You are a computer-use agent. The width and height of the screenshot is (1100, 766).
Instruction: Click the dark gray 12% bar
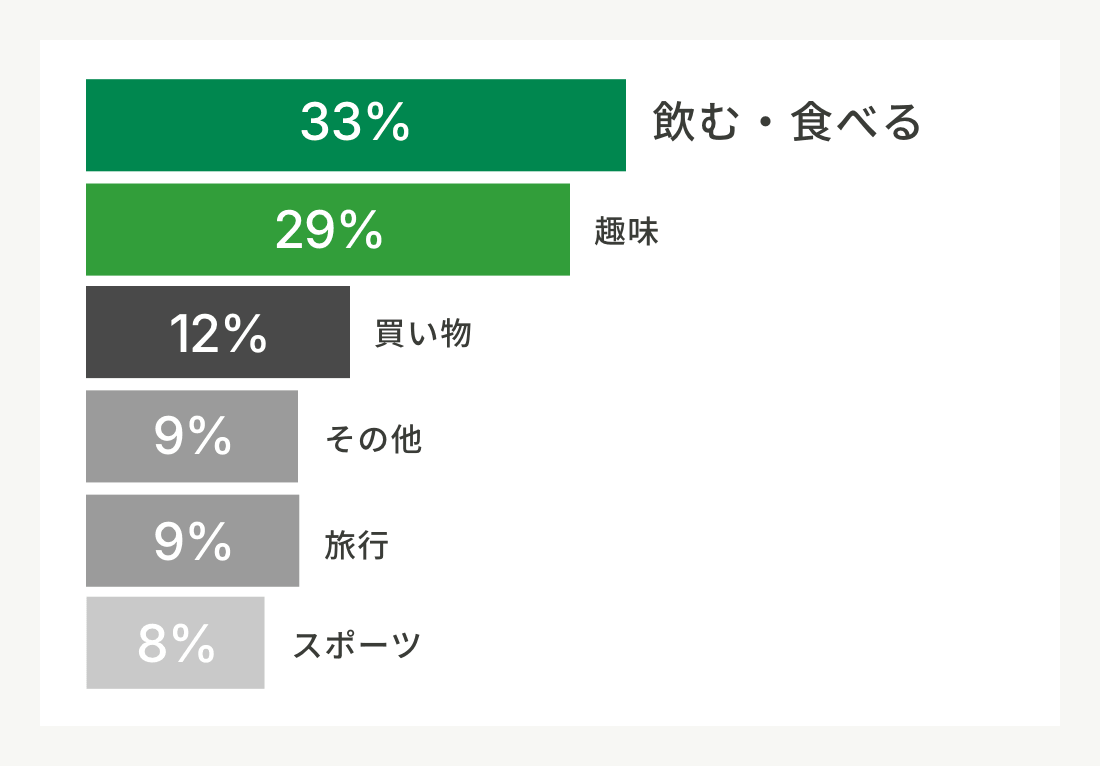(x=217, y=332)
